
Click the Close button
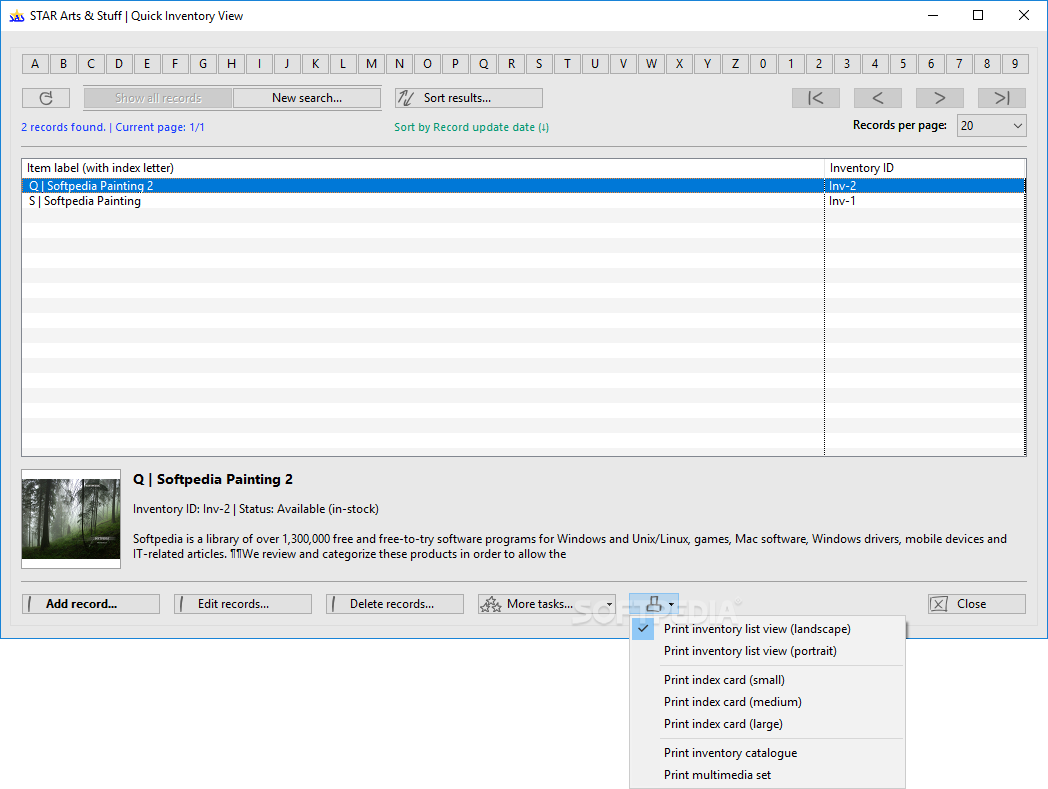click(x=977, y=604)
